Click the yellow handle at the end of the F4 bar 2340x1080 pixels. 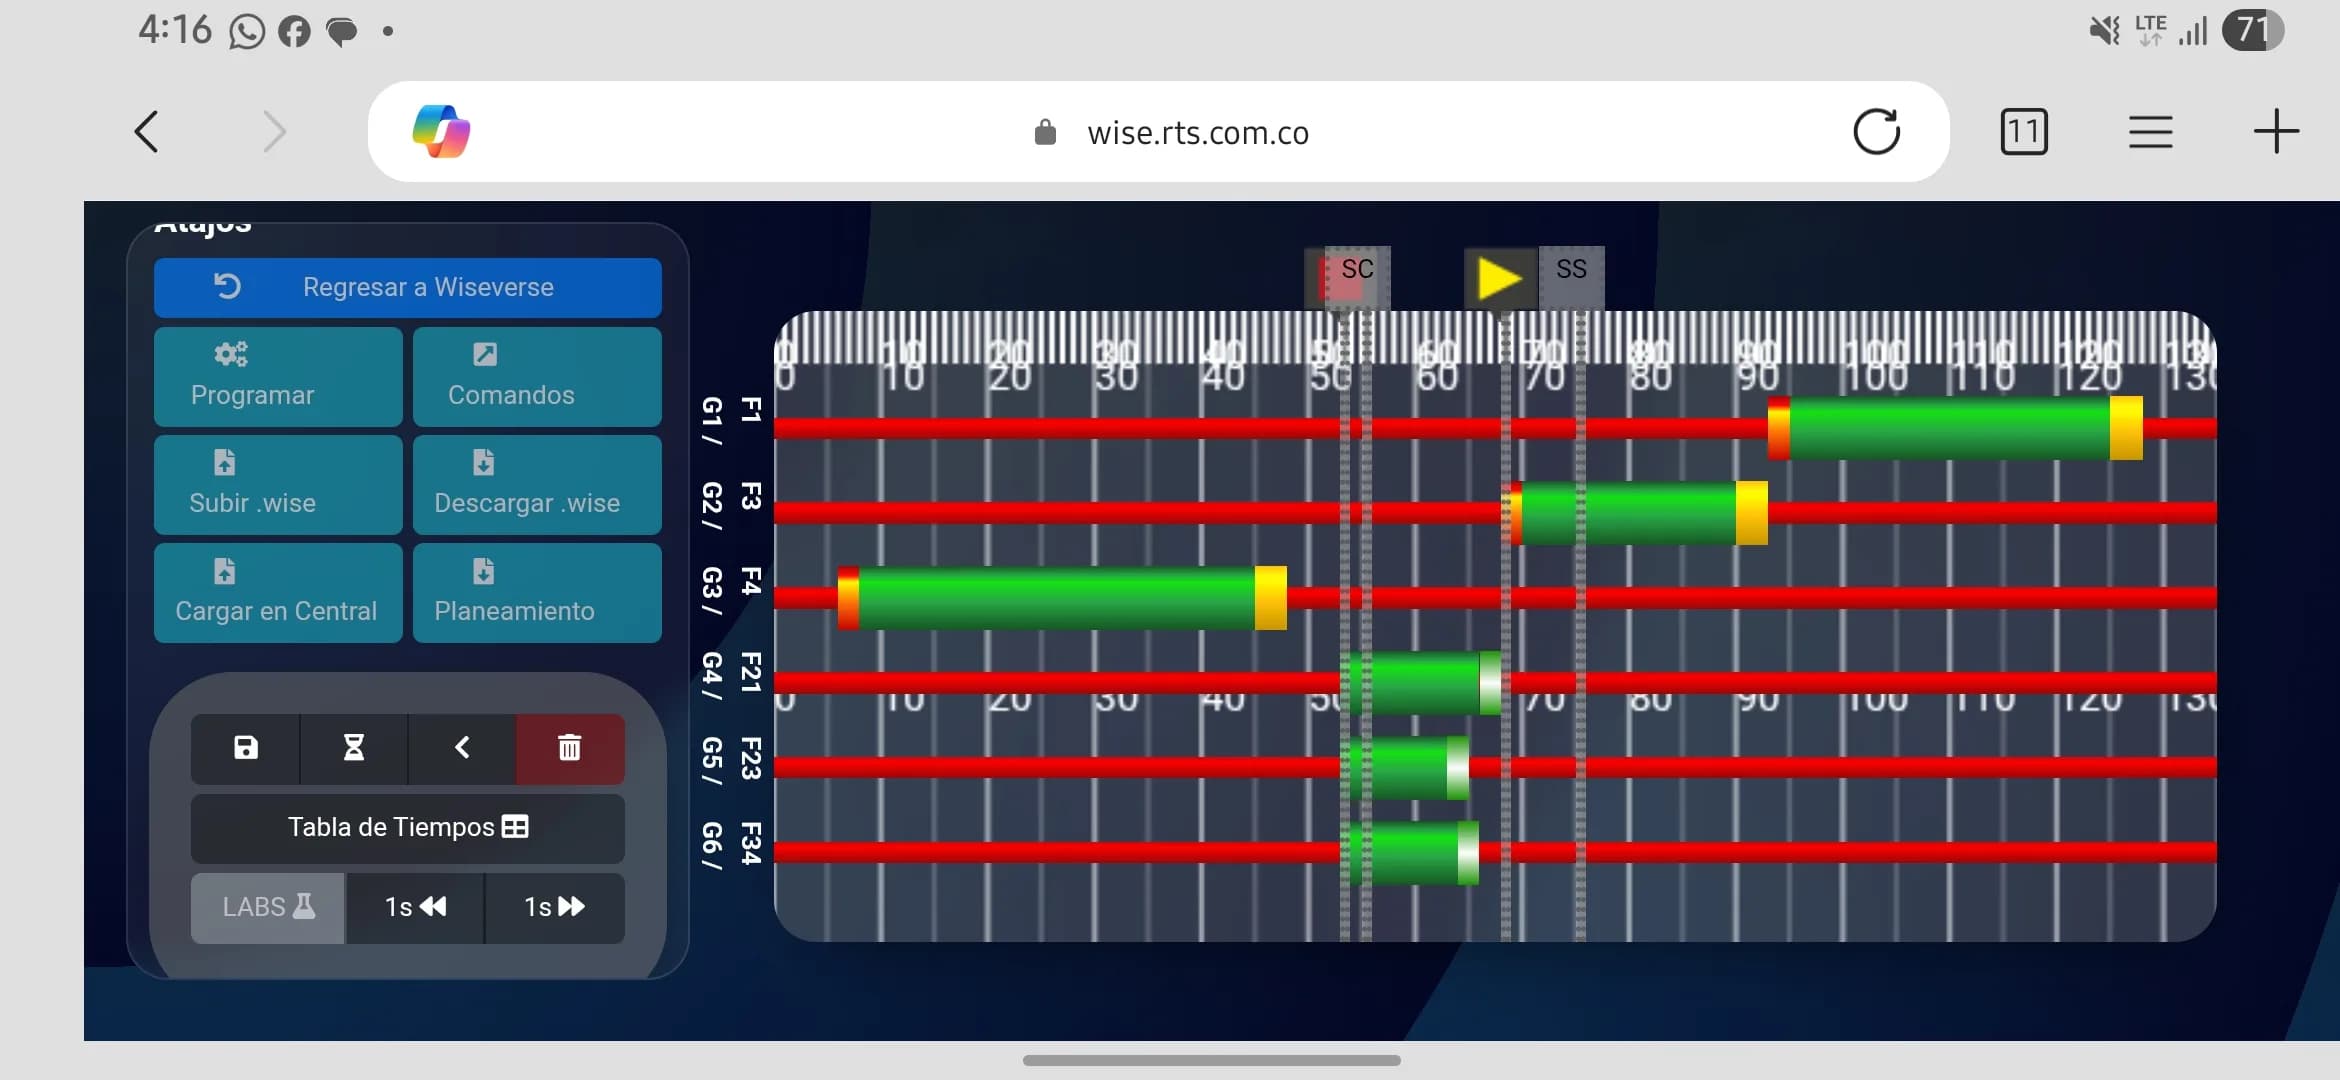point(1271,597)
